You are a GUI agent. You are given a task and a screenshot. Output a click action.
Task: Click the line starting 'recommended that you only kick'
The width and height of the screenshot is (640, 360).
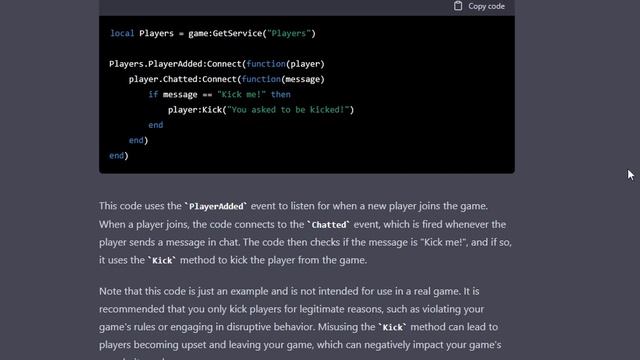click(291, 309)
